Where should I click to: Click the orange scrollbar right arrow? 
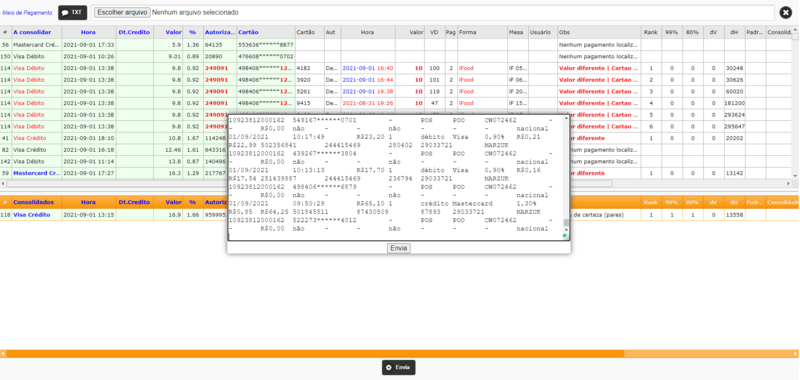796,353
